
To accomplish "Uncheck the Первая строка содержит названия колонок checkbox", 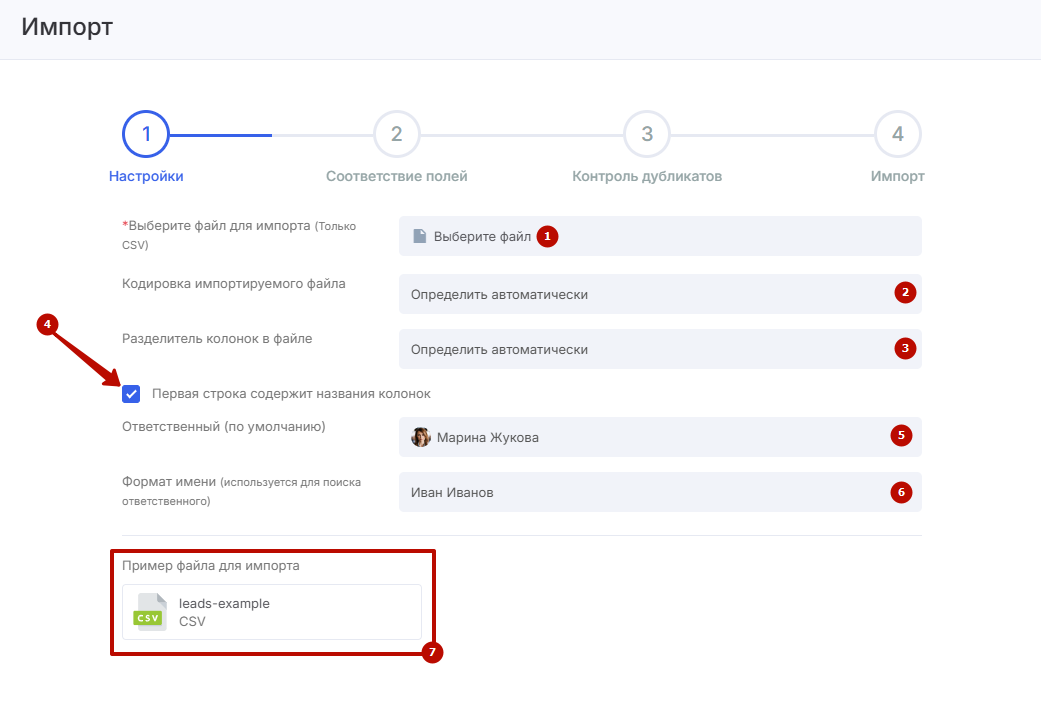I will (131, 394).
